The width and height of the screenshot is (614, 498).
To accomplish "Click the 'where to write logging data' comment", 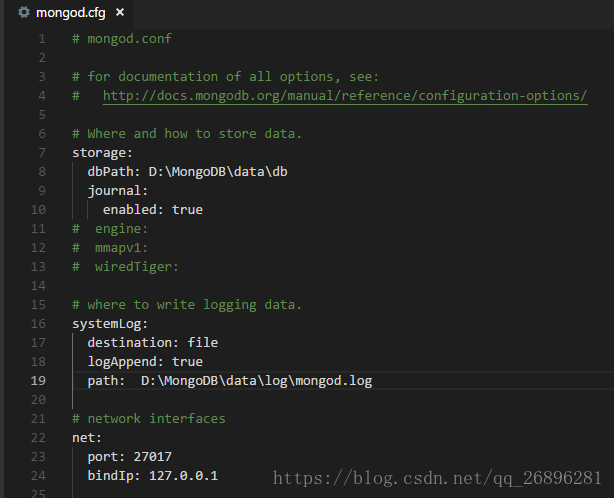I will point(187,305).
